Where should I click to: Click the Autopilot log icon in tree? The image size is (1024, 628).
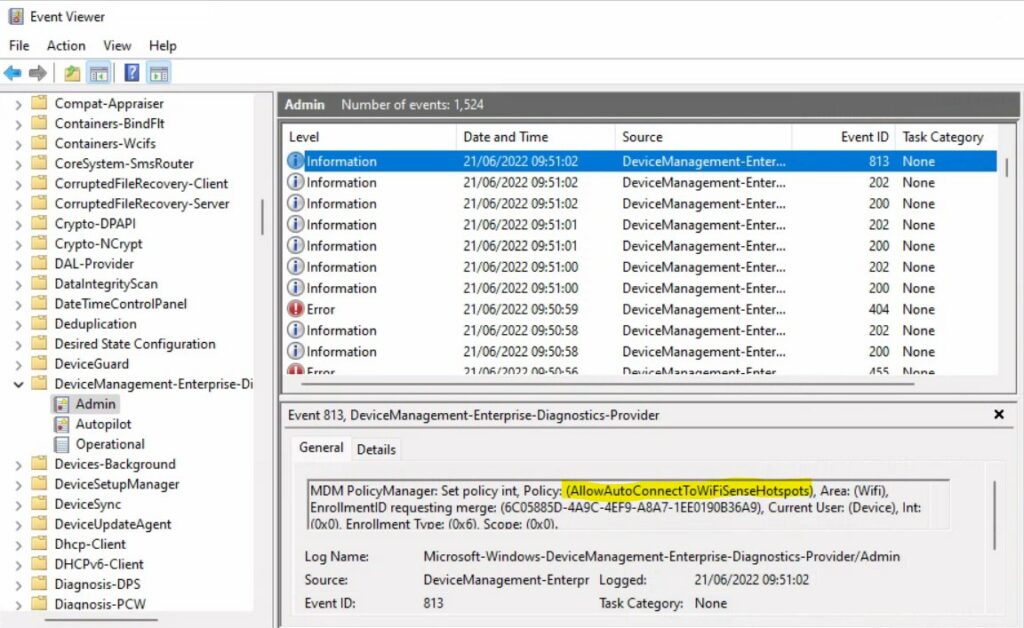pos(61,424)
